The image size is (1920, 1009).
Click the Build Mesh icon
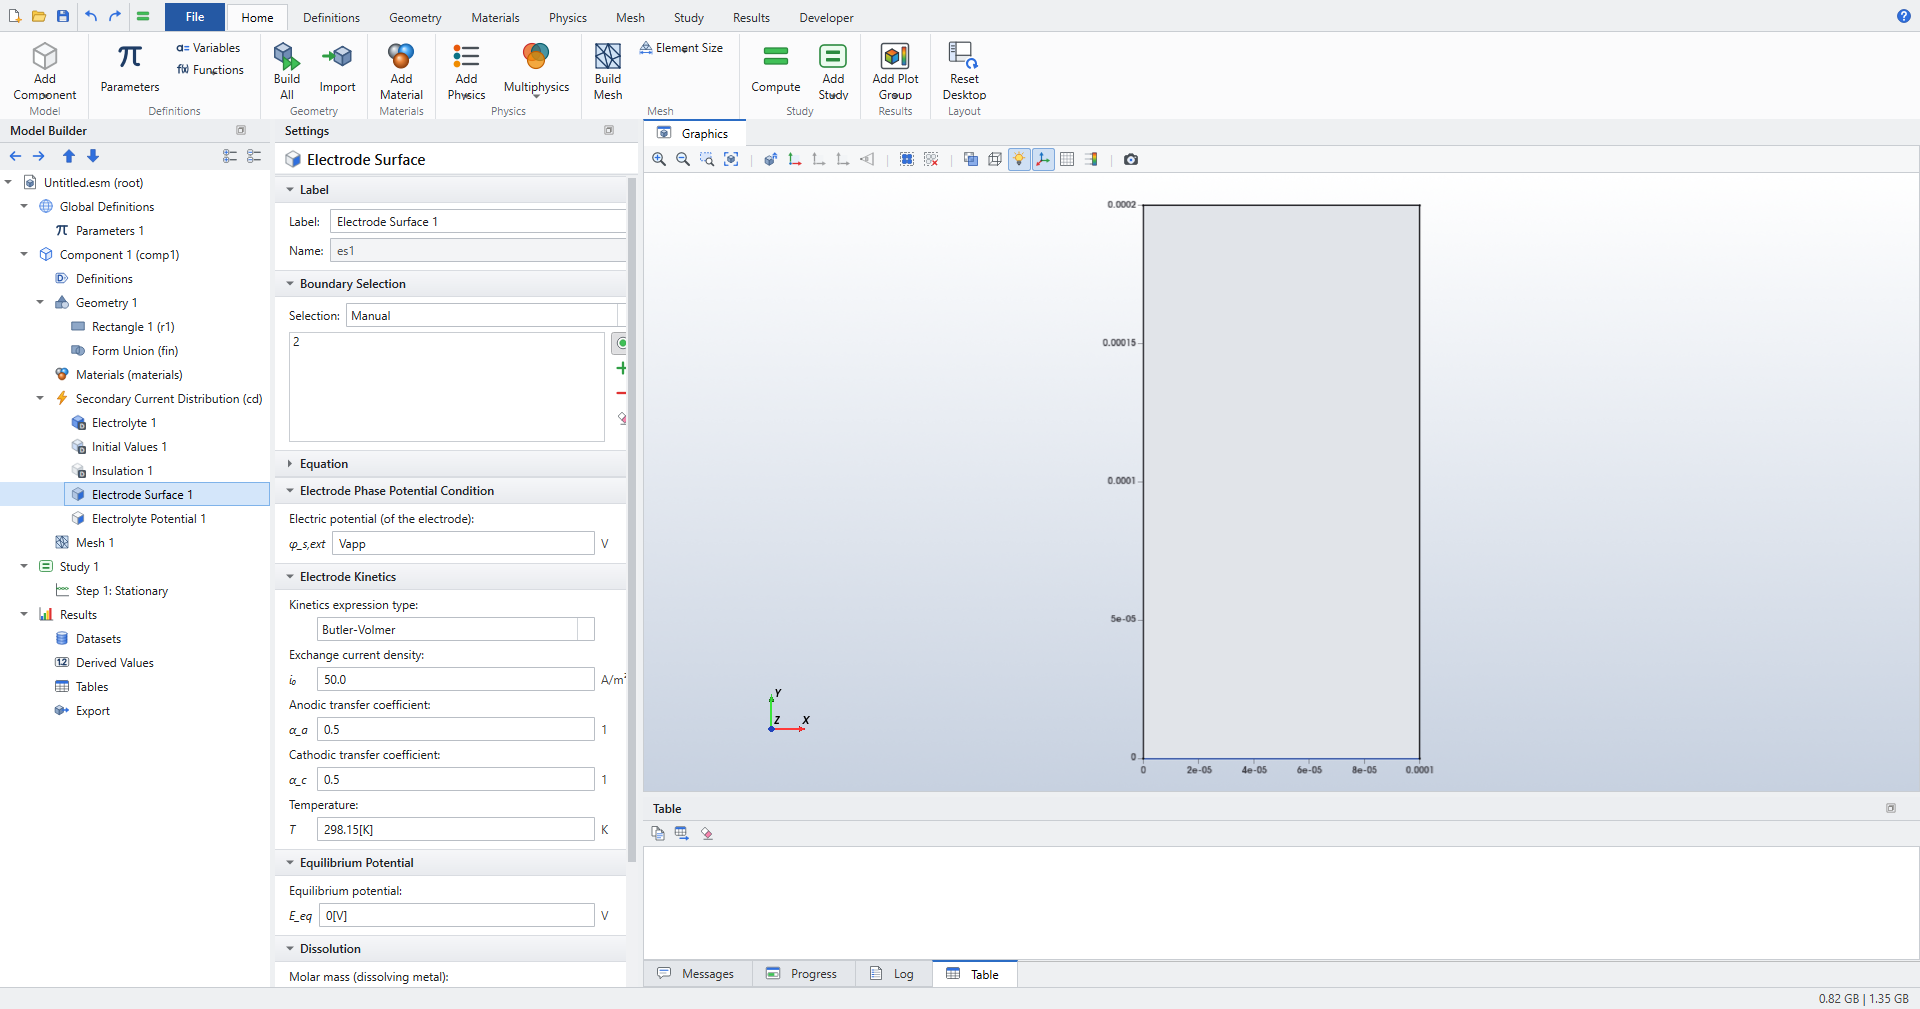tap(608, 71)
